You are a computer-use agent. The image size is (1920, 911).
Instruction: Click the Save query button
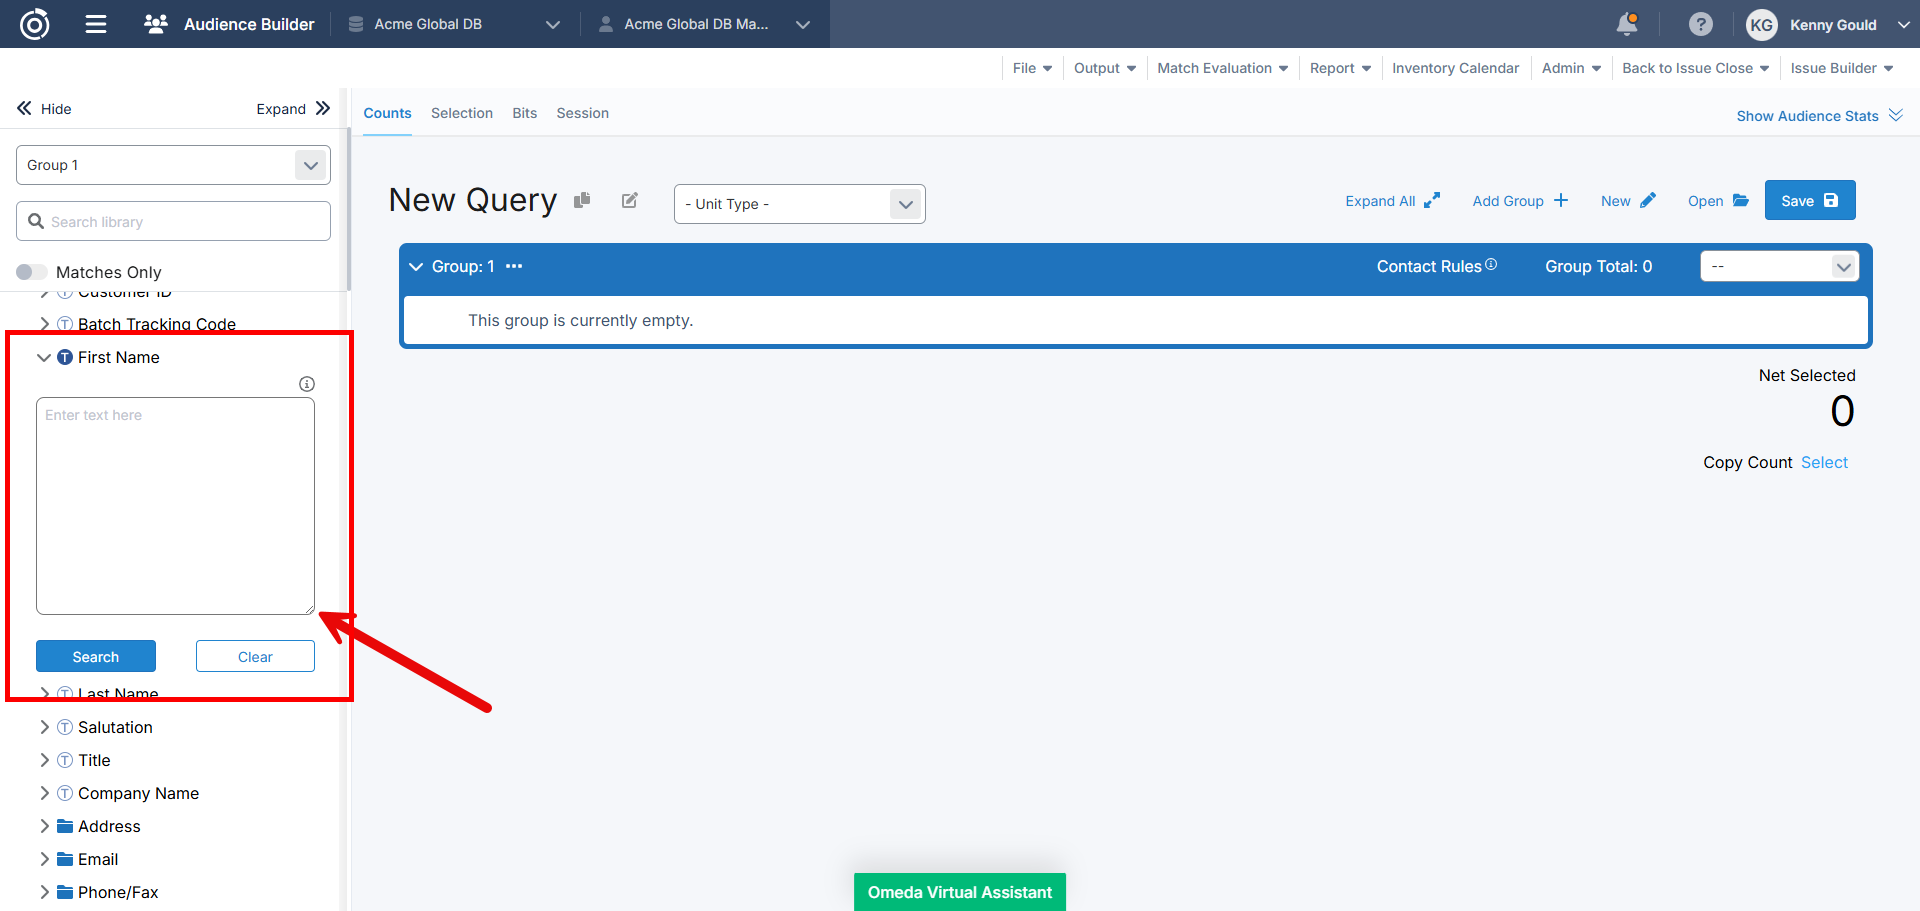tap(1809, 200)
